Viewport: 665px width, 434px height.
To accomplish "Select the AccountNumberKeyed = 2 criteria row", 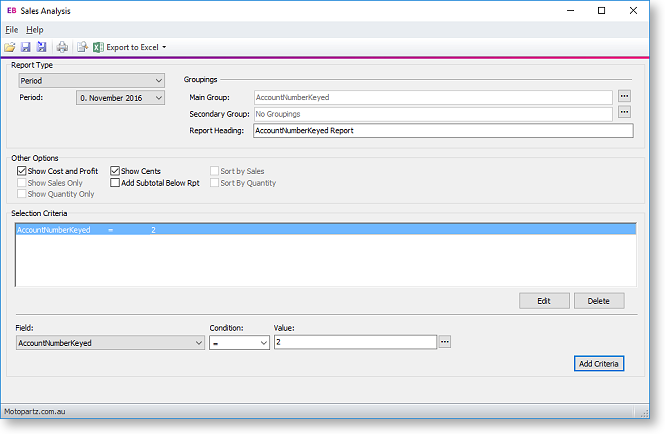I will (x=326, y=230).
